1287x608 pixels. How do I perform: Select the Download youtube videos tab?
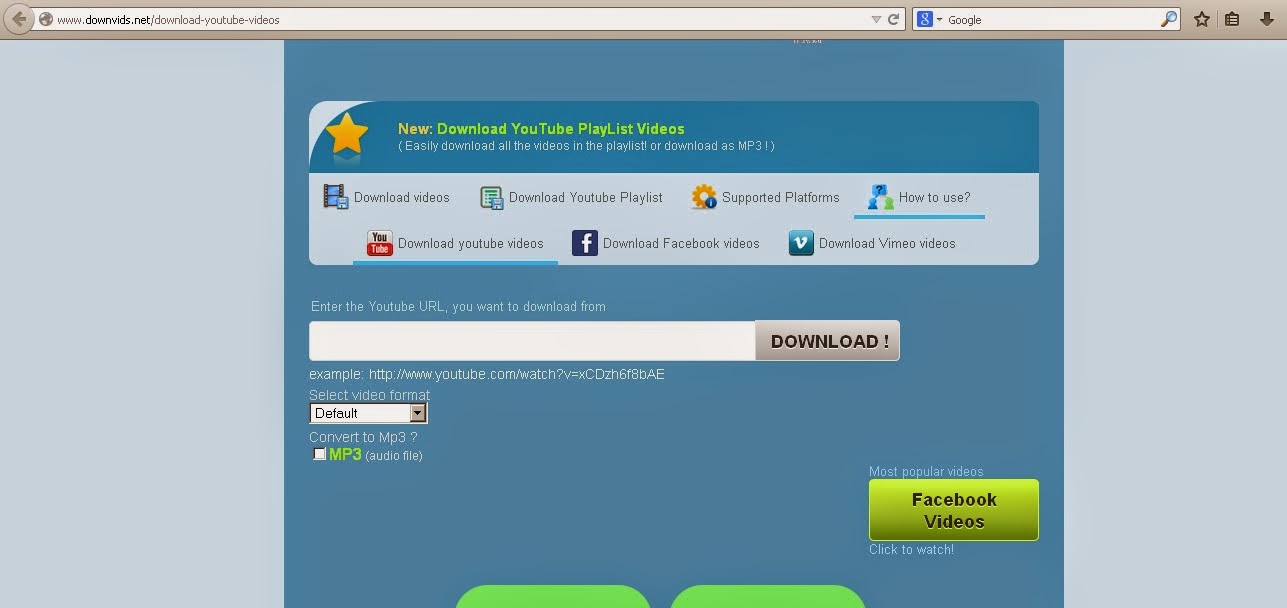click(x=455, y=243)
